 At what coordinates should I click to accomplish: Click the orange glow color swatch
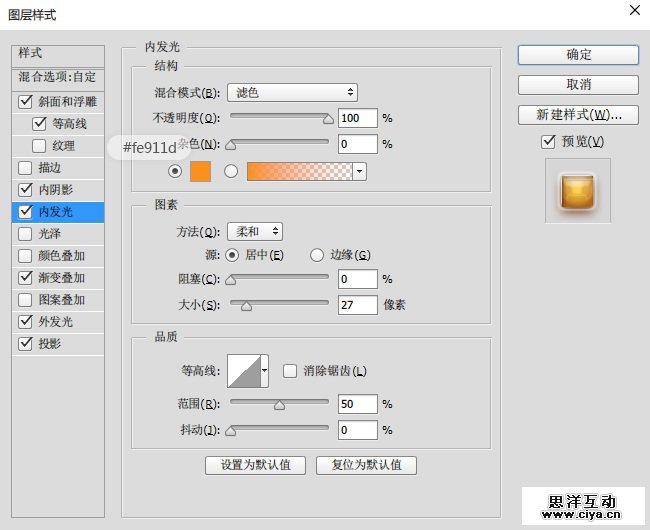click(x=201, y=171)
